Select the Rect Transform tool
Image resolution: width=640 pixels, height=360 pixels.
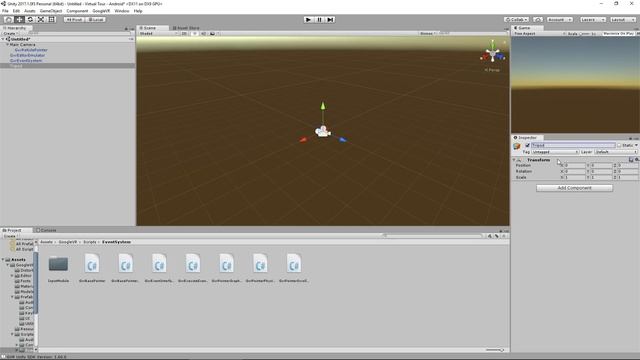click(51, 20)
